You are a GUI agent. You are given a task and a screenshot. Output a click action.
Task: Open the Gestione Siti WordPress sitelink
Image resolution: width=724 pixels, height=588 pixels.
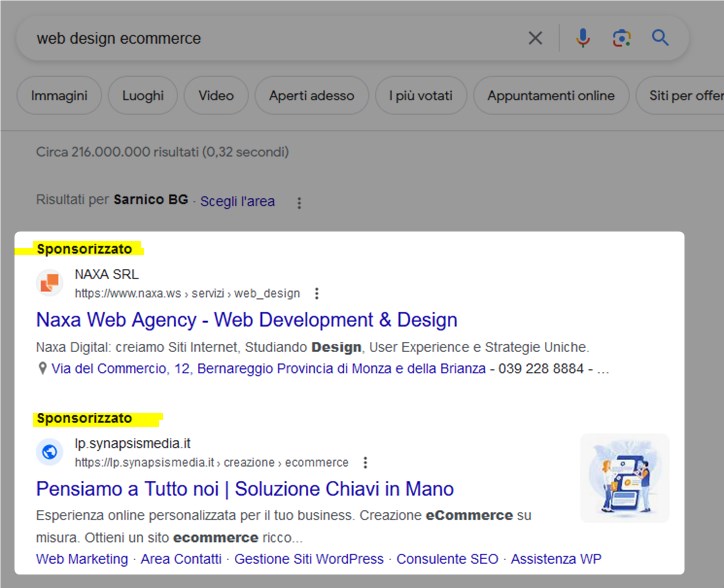309,559
